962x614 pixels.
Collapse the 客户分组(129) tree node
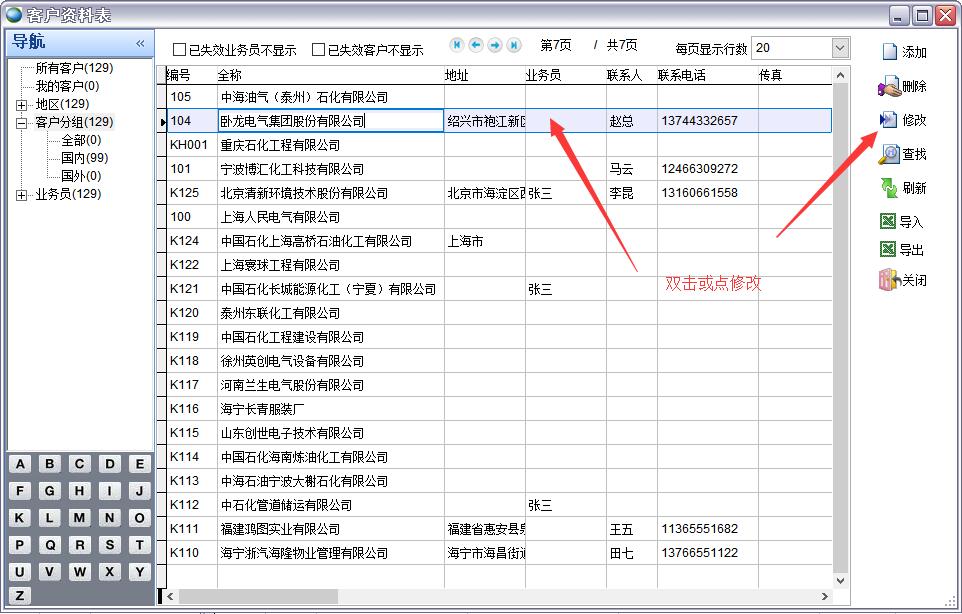pyautogui.click(x=22, y=123)
